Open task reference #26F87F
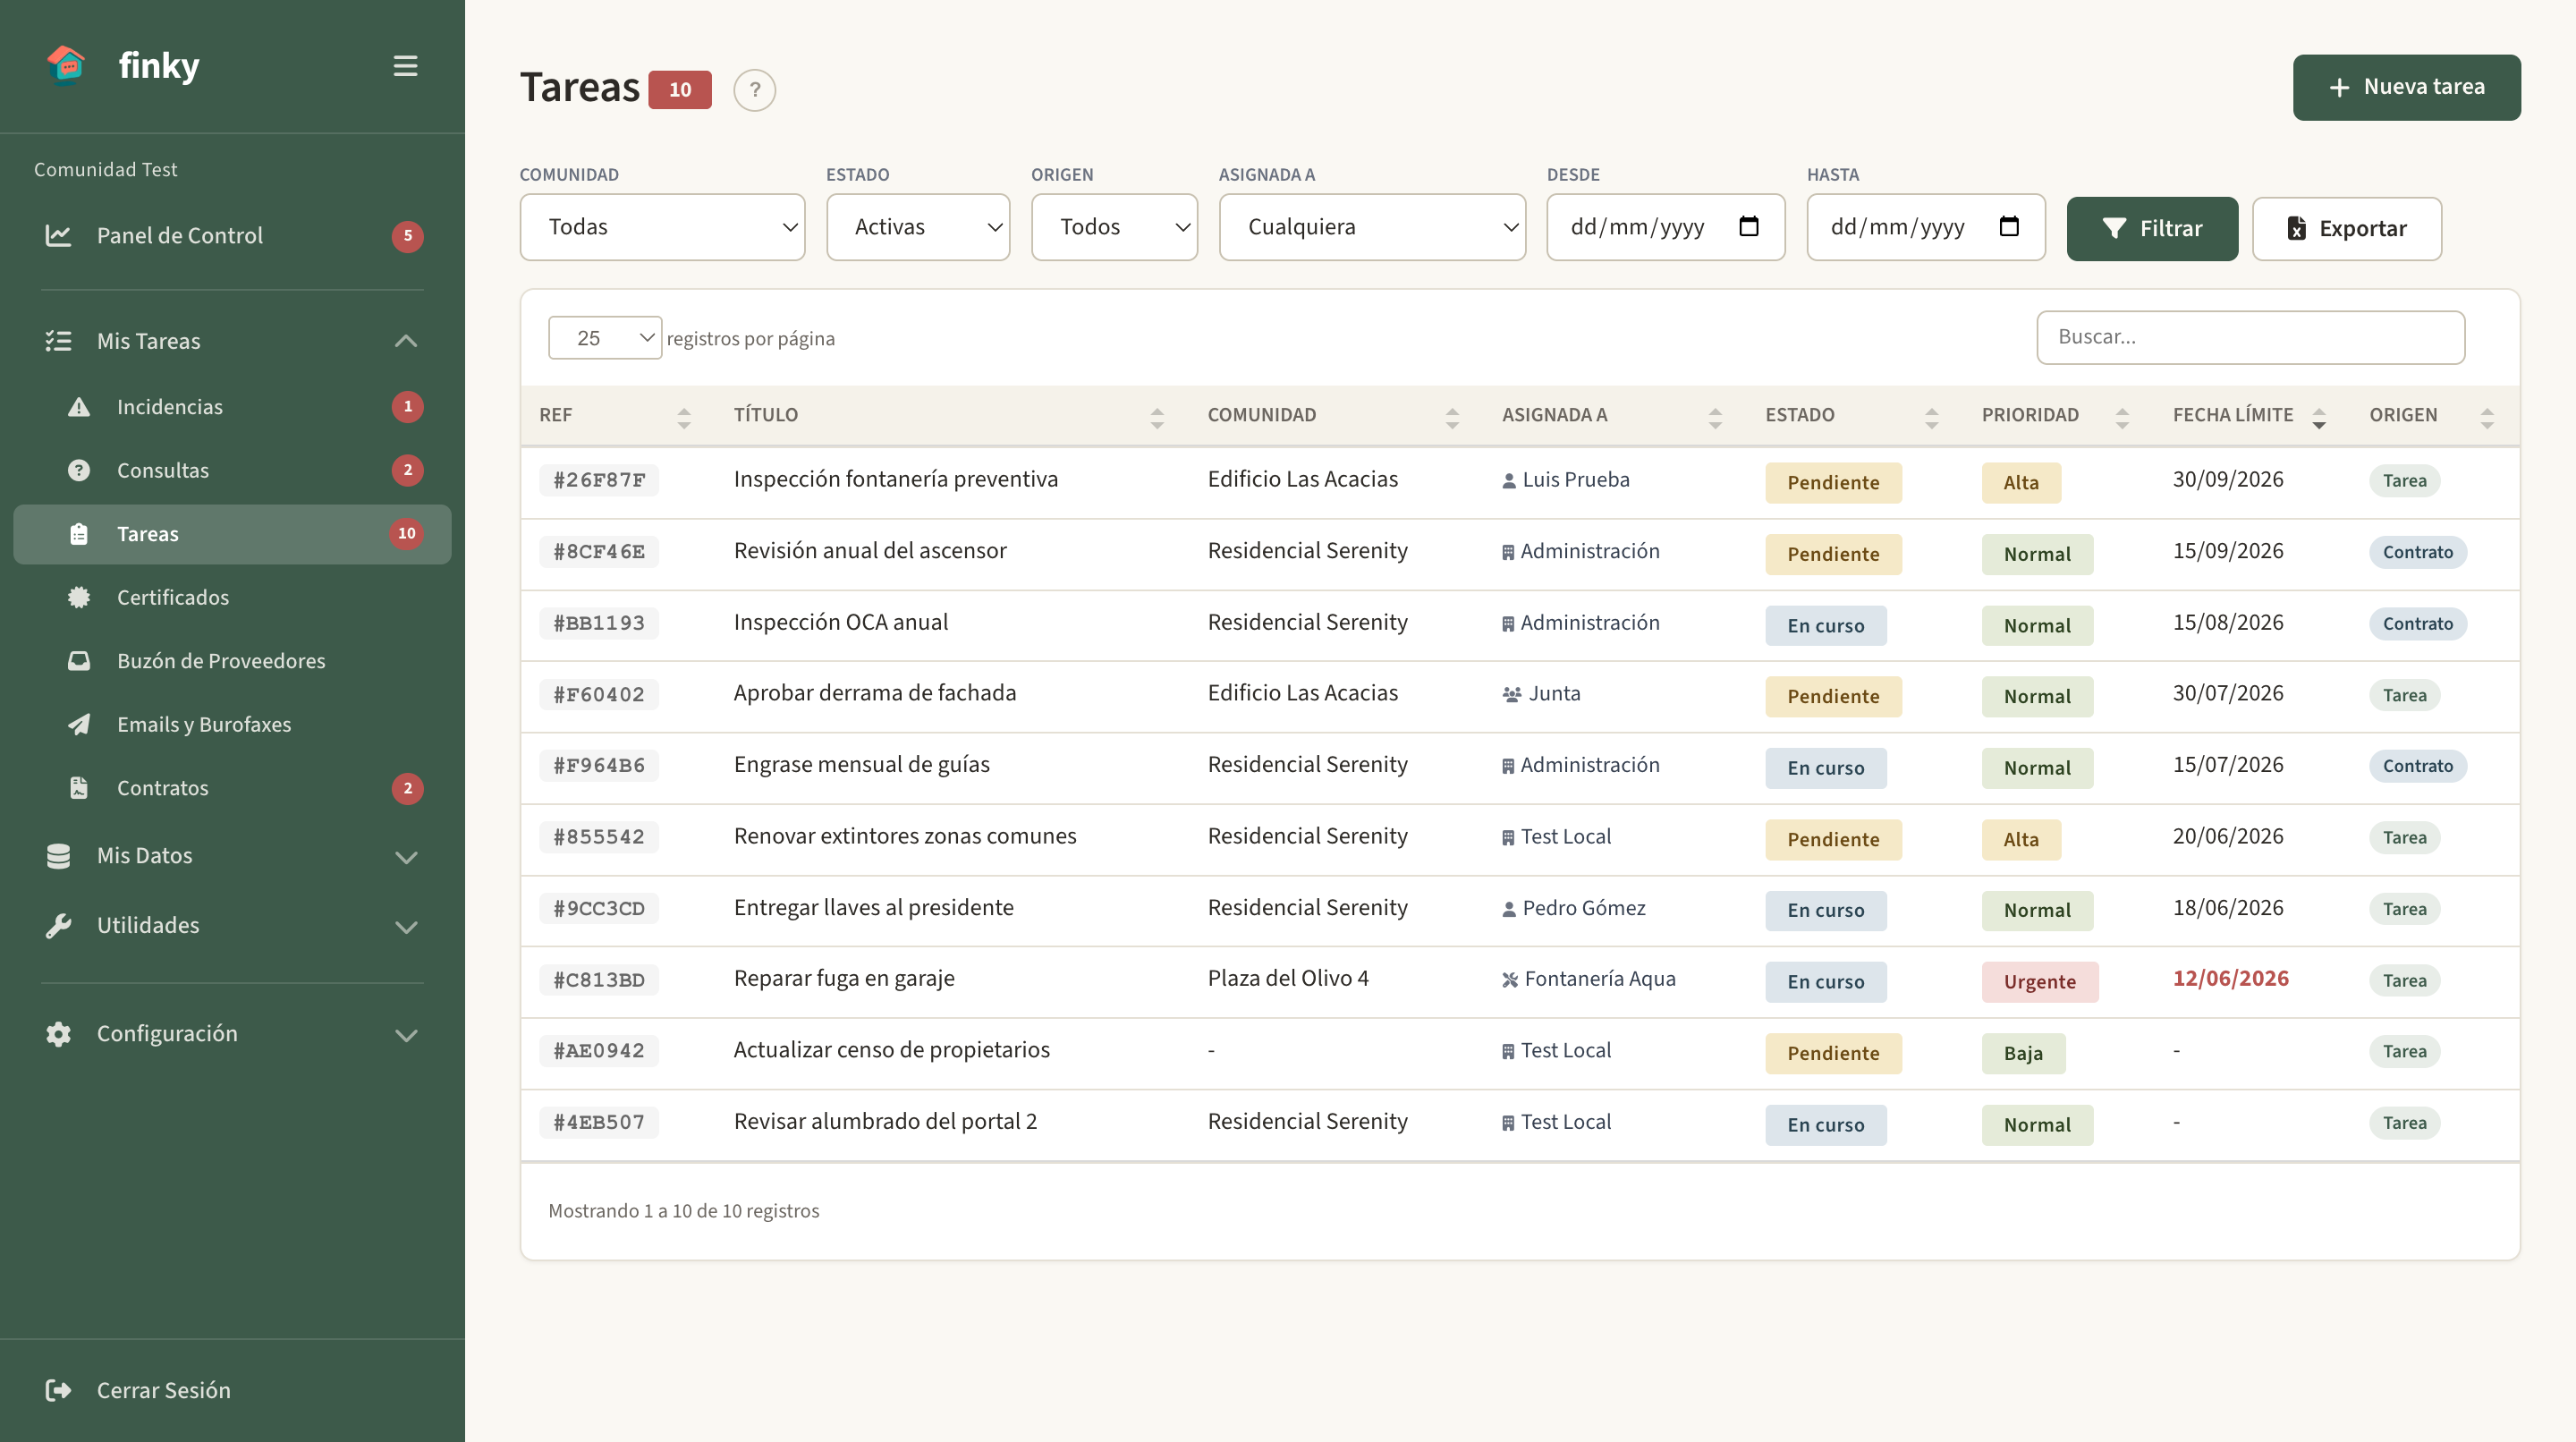Image resolution: width=2576 pixels, height=1442 pixels. tap(599, 481)
